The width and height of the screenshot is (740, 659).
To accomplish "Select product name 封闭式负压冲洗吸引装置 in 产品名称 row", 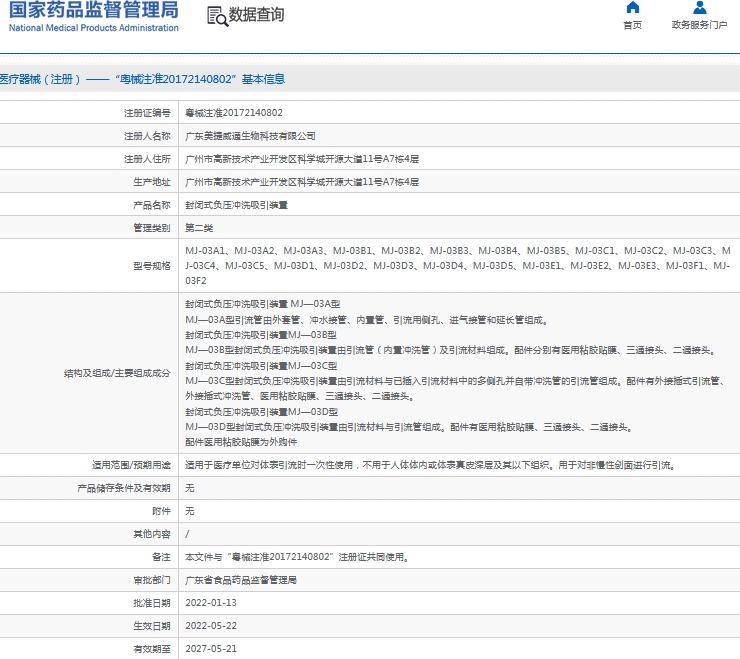I will (x=236, y=205).
